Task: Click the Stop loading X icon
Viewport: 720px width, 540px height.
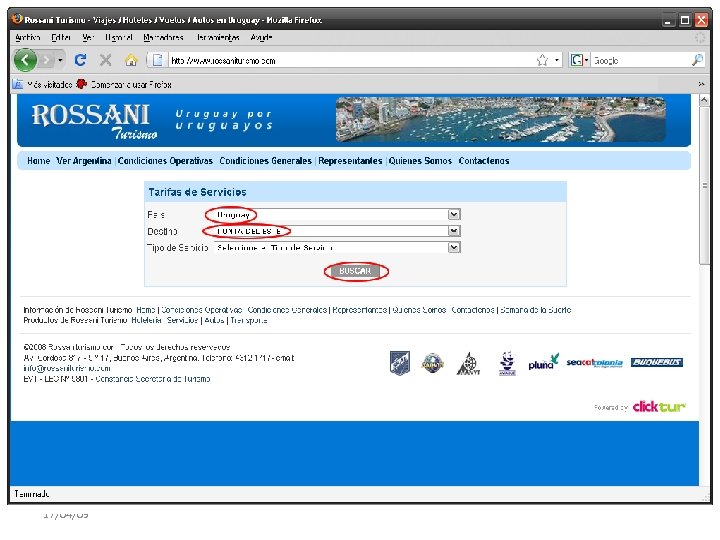Action: point(106,60)
